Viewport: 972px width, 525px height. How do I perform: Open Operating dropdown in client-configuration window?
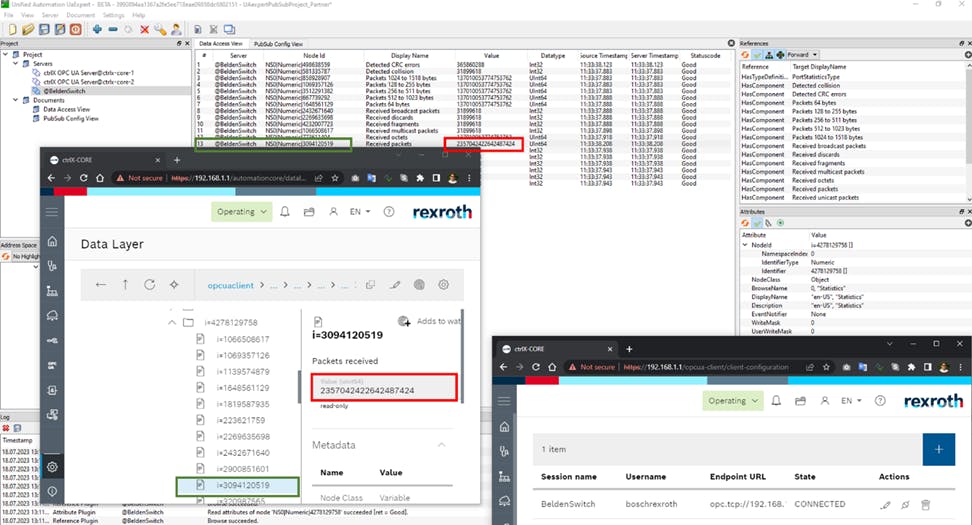pos(733,401)
